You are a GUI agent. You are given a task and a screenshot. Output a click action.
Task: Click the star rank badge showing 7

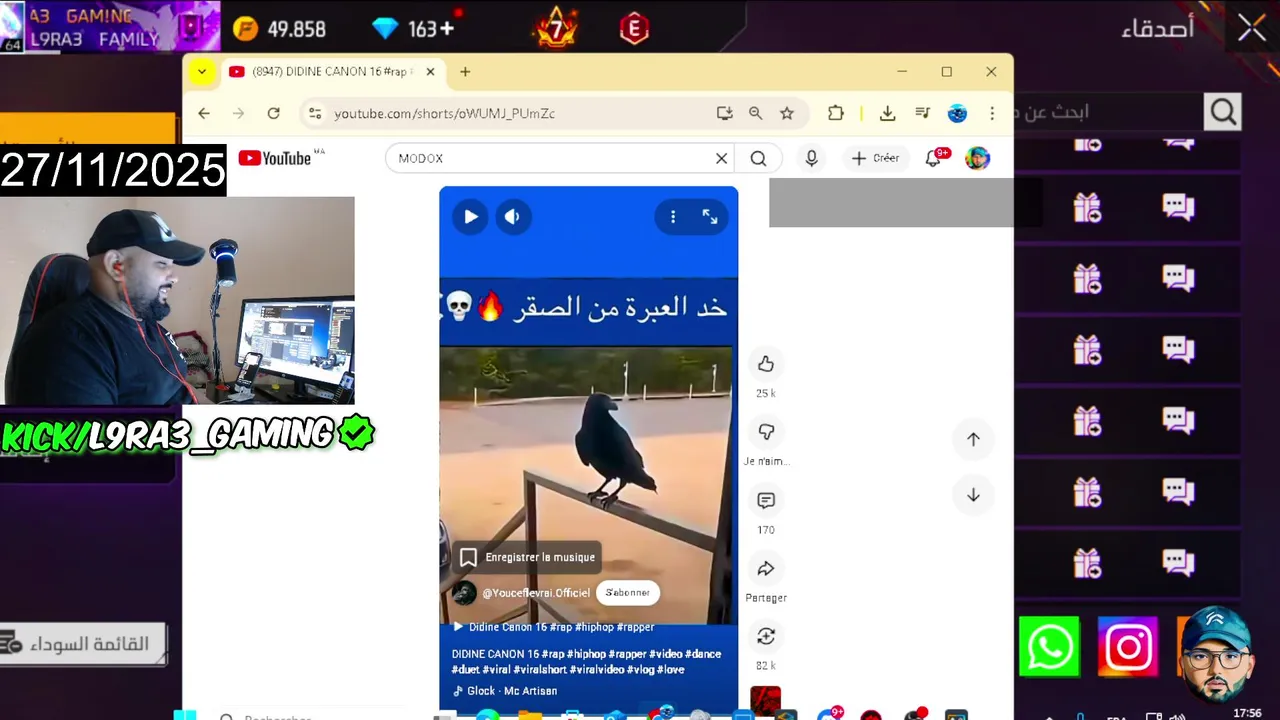tap(556, 28)
